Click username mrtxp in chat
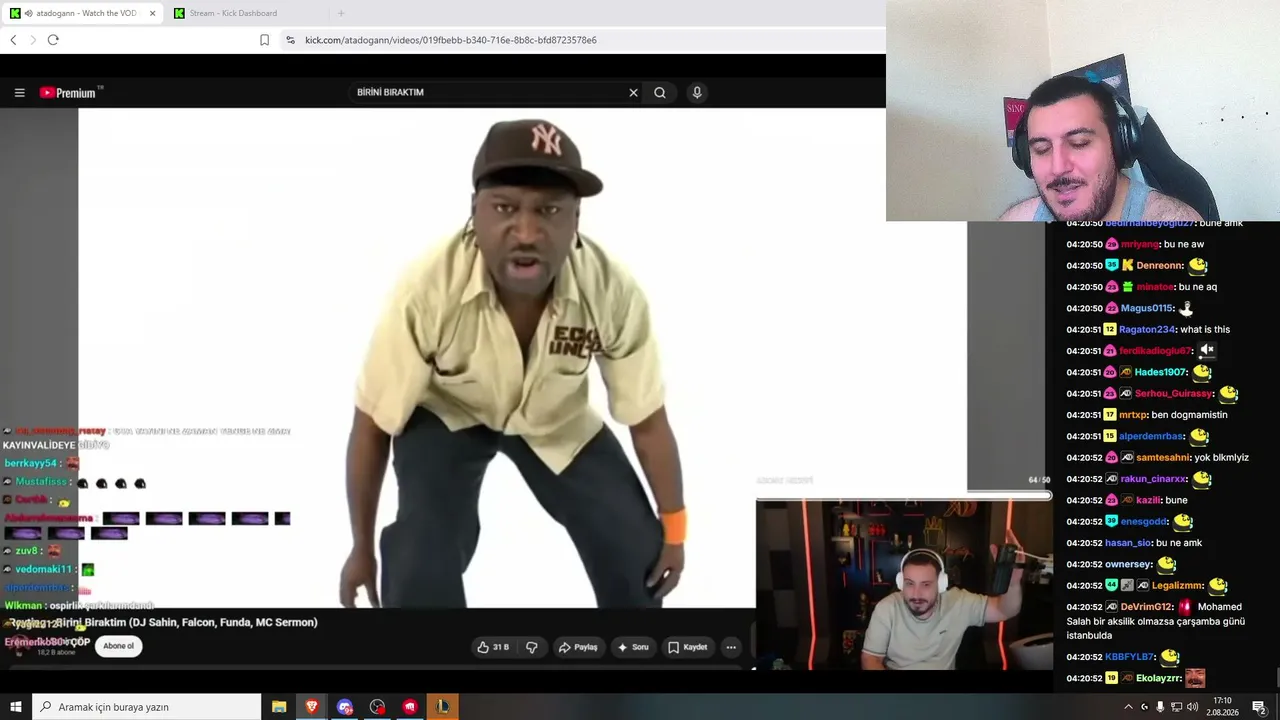 [x=1133, y=415]
